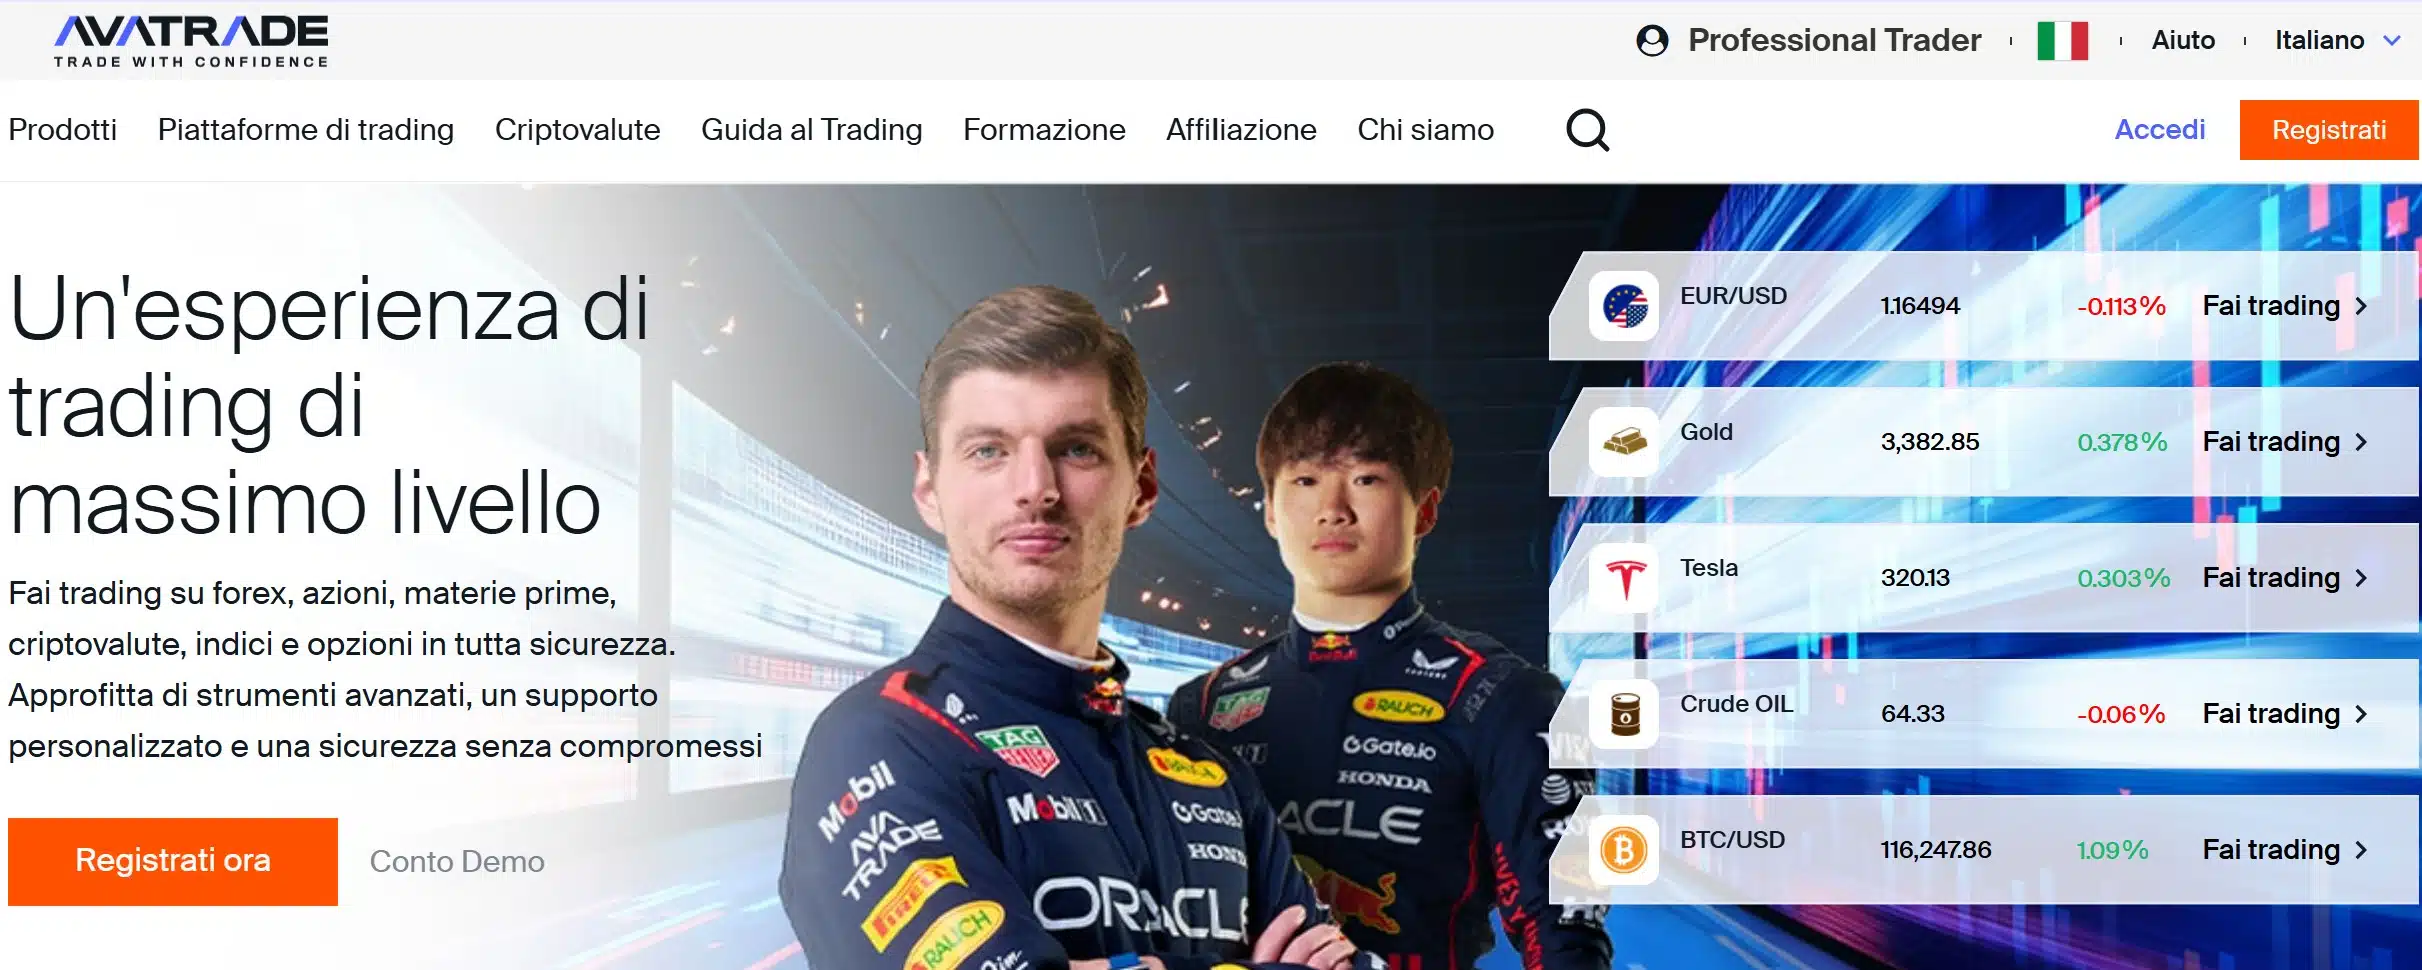The height and width of the screenshot is (970, 2422).
Task: Select the Gold bars icon
Action: (x=1624, y=442)
